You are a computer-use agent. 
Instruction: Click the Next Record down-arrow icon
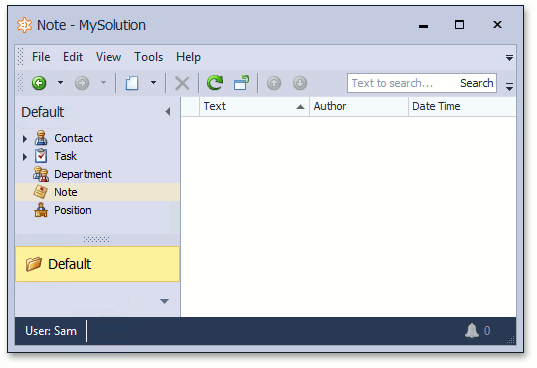[x=300, y=83]
